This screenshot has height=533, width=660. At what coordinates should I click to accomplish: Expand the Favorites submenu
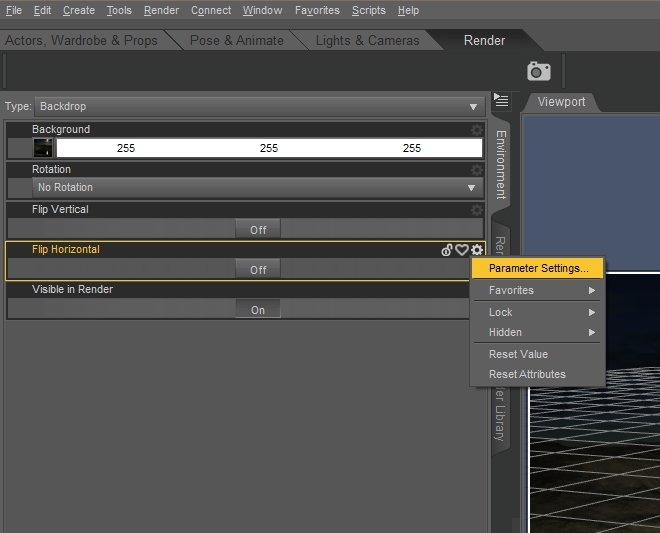(x=538, y=290)
